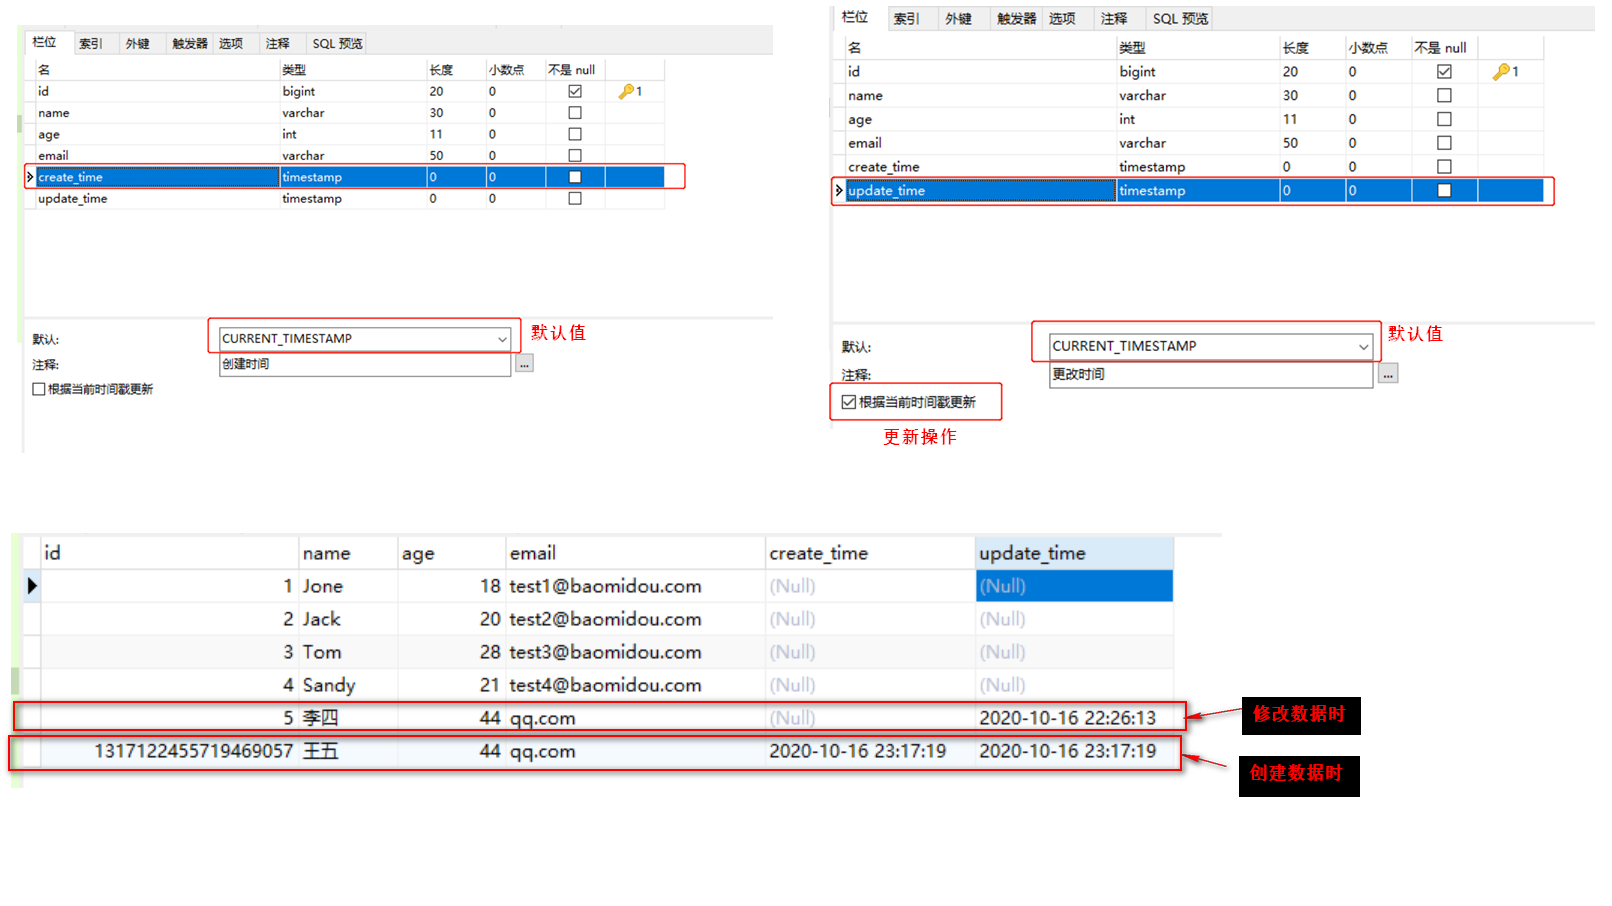1612x906 pixels.
Task: Switch to 索引 tab in left designer
Action: coord(91,43)
